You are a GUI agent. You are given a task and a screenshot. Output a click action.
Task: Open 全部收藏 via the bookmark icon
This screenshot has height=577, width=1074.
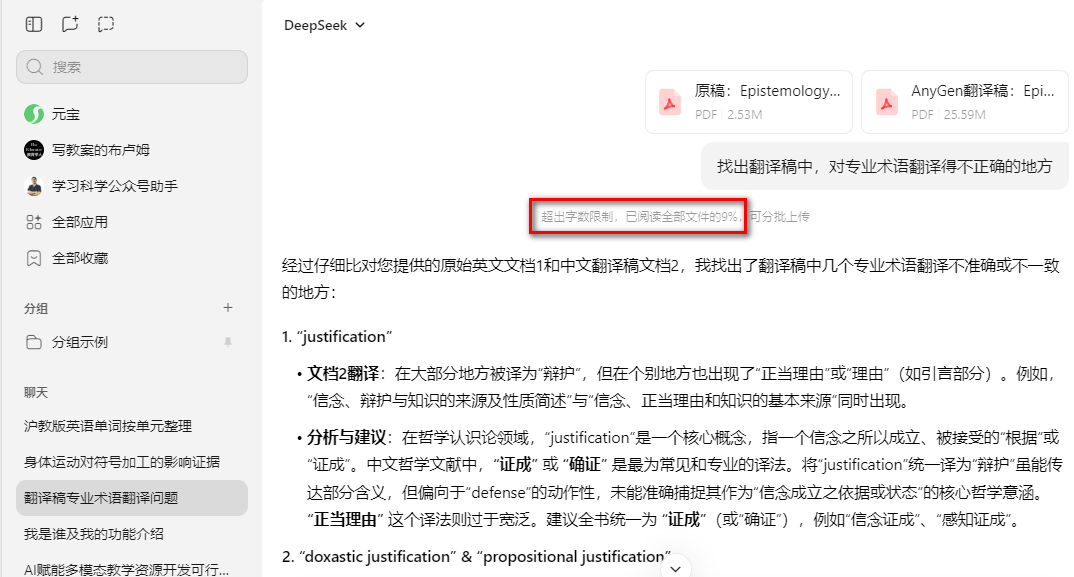pyautogui.click(x=33, y=257)
